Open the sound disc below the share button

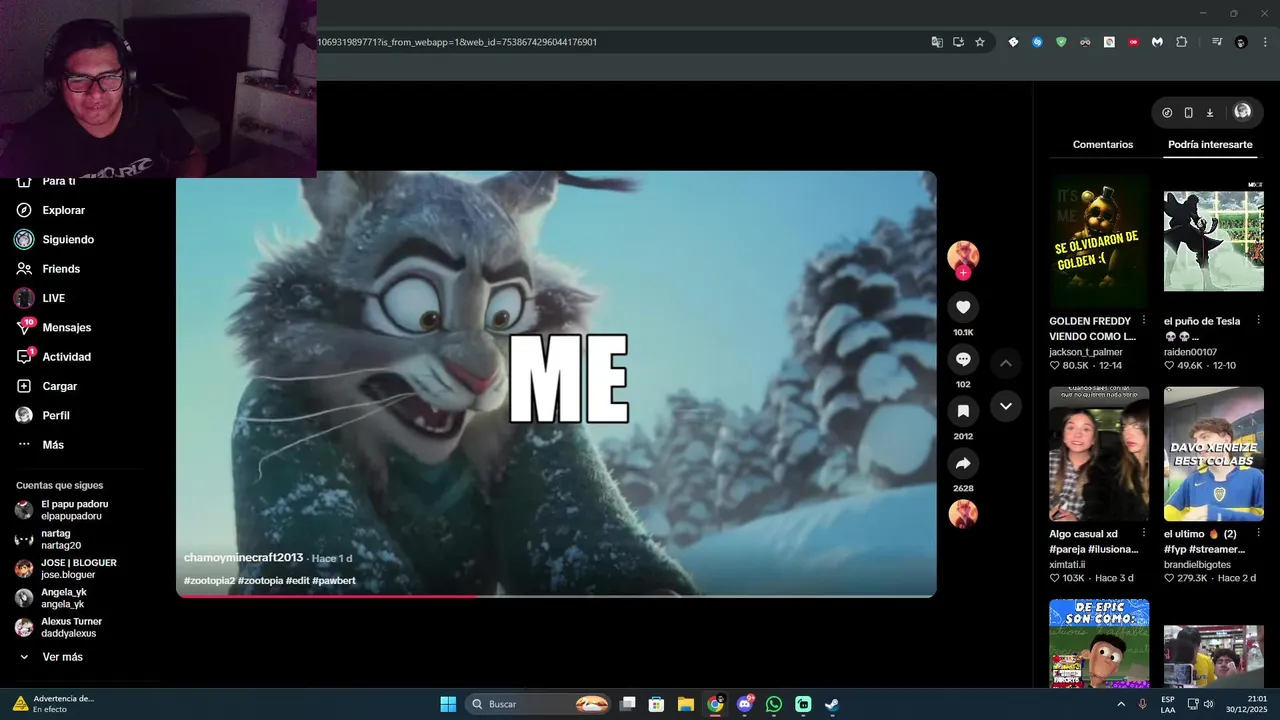point(963,514)
